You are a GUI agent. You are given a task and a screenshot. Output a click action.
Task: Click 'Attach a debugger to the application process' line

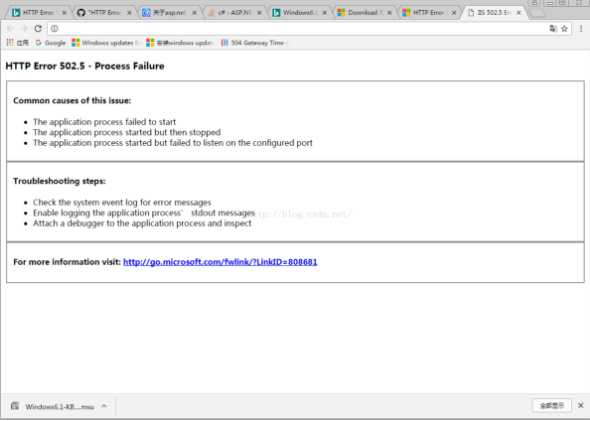[x=142, y=223]
